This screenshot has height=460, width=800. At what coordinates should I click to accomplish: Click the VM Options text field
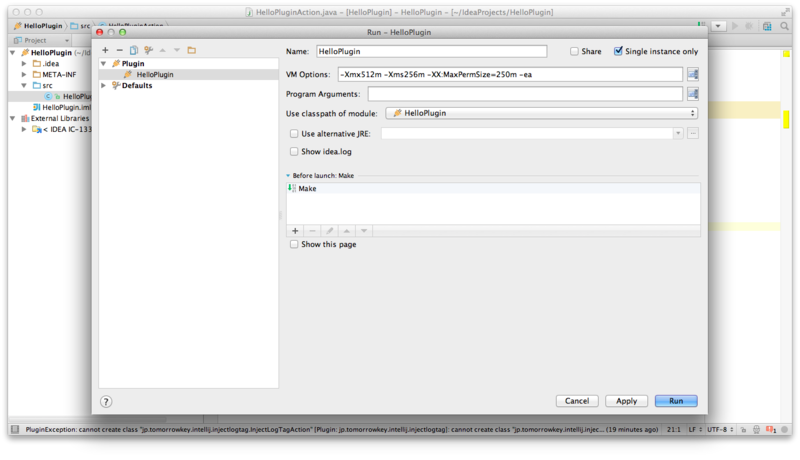tap(510, 74)
